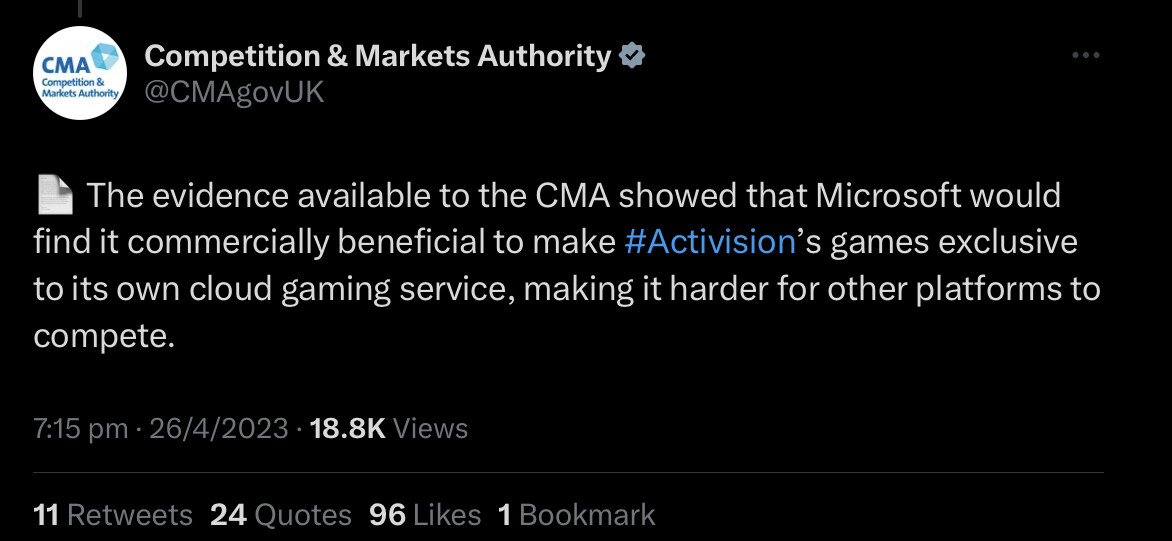Click the document emoji starting the tweet

(x=55, y=196)
